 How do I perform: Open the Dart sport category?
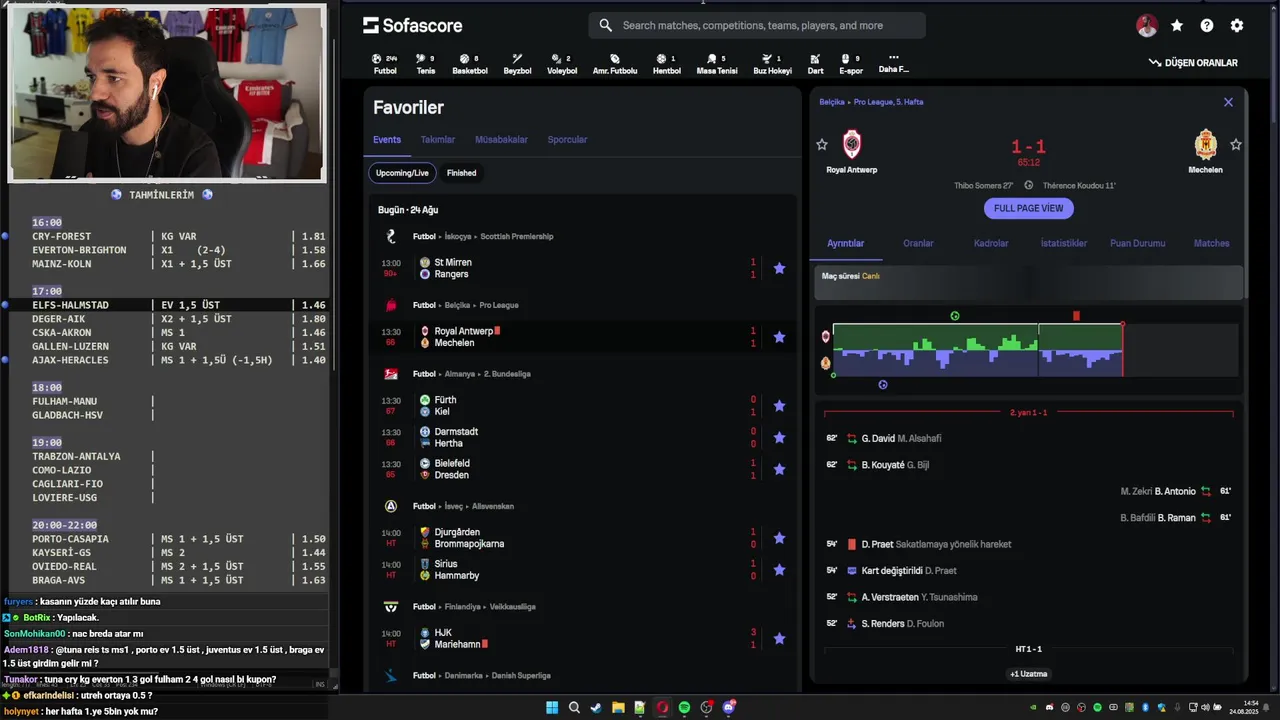[816, 64]
